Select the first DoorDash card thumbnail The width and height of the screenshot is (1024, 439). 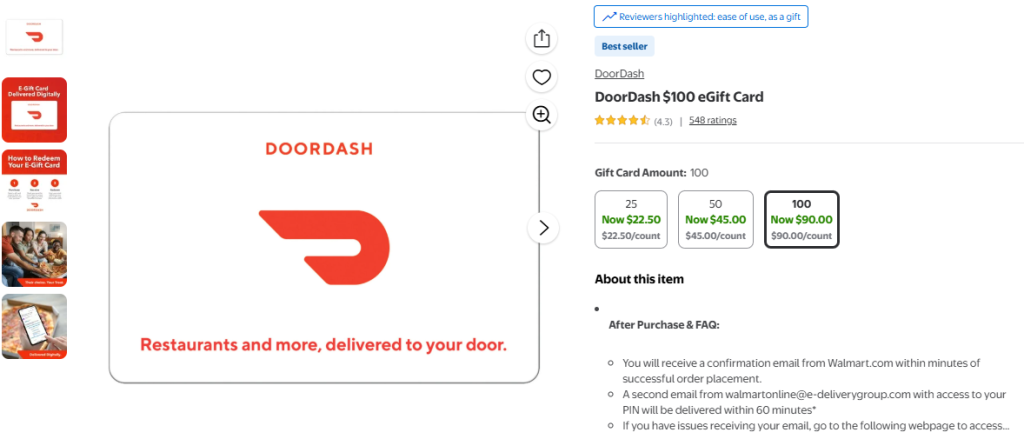[35, 36]
